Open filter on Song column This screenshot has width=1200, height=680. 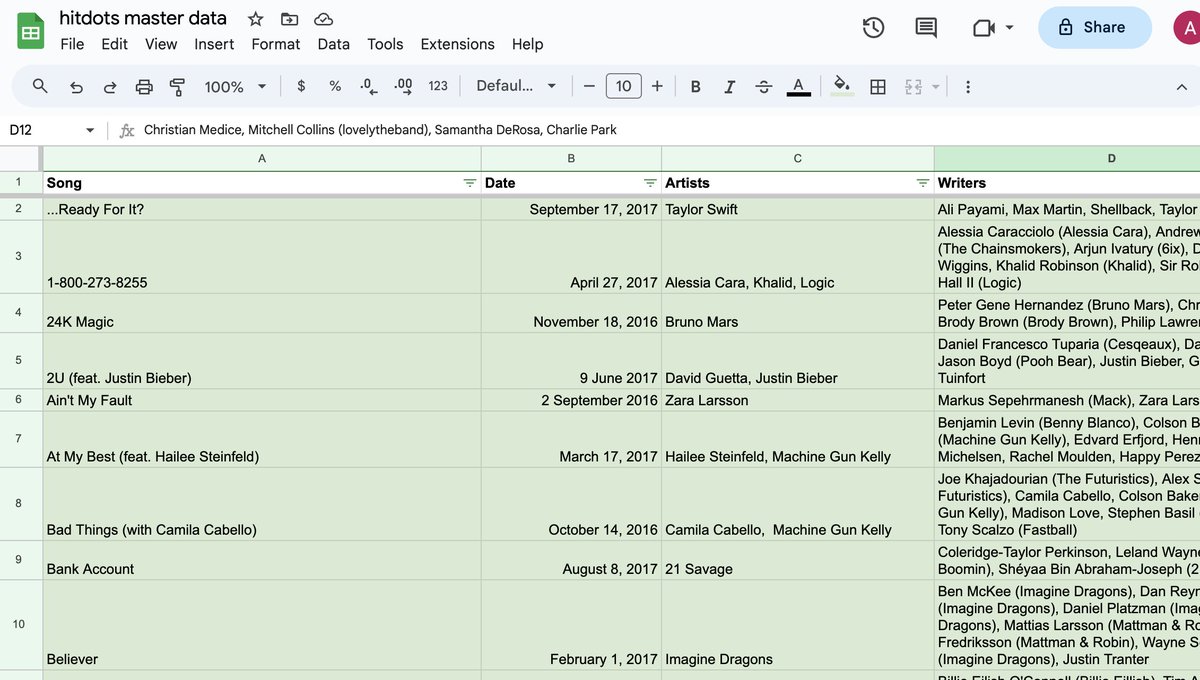tap(470, 183)
